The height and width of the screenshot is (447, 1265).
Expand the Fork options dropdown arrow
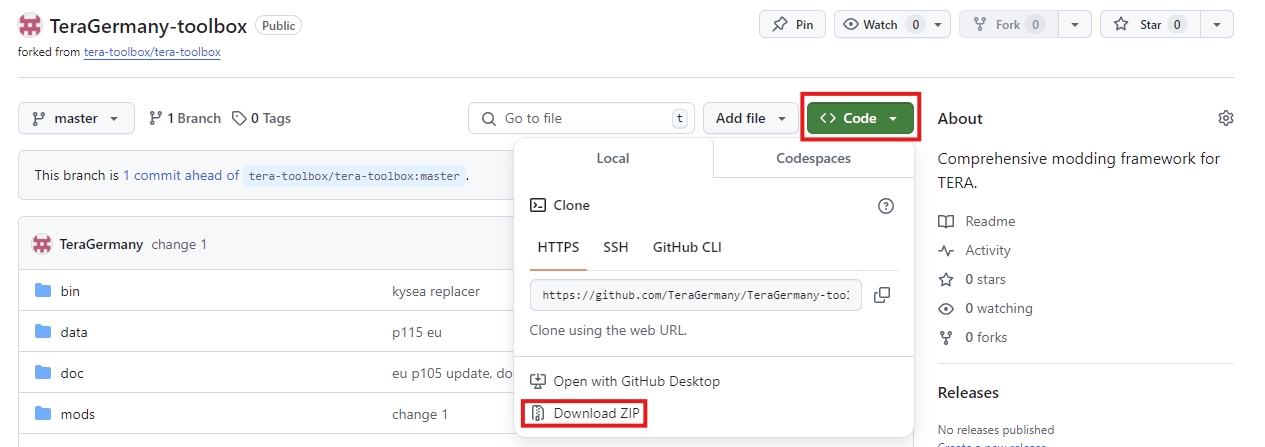coord(1074,25)
